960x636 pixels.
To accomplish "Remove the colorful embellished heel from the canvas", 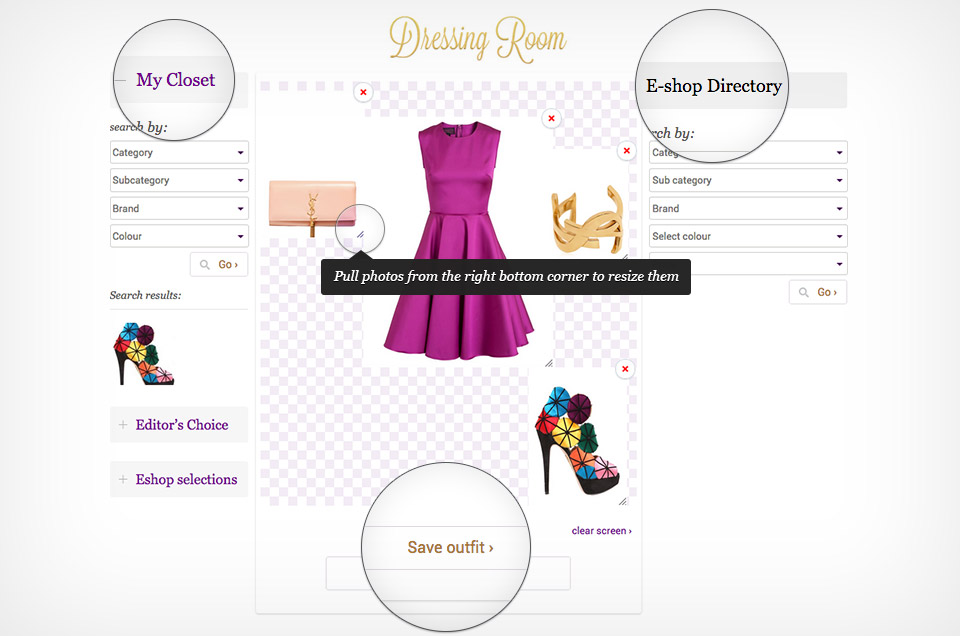I will pos(625,369).
